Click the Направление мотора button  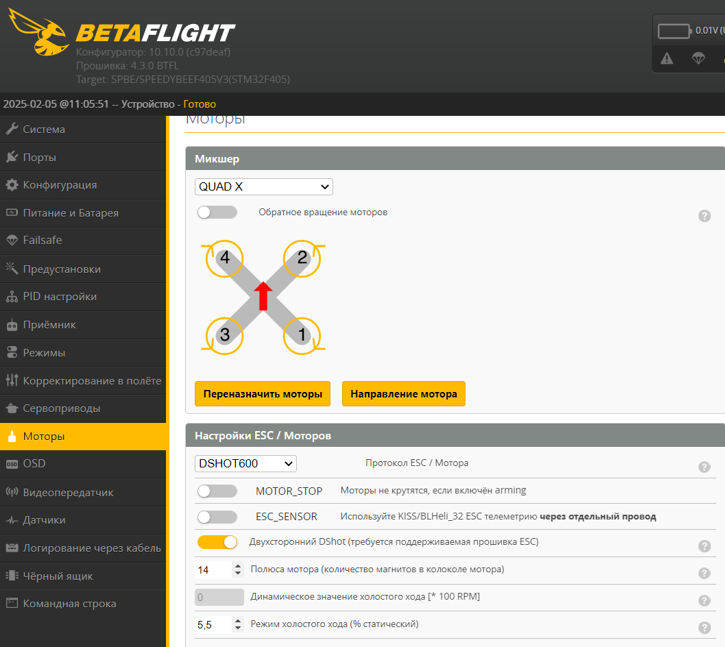(404, 394)
